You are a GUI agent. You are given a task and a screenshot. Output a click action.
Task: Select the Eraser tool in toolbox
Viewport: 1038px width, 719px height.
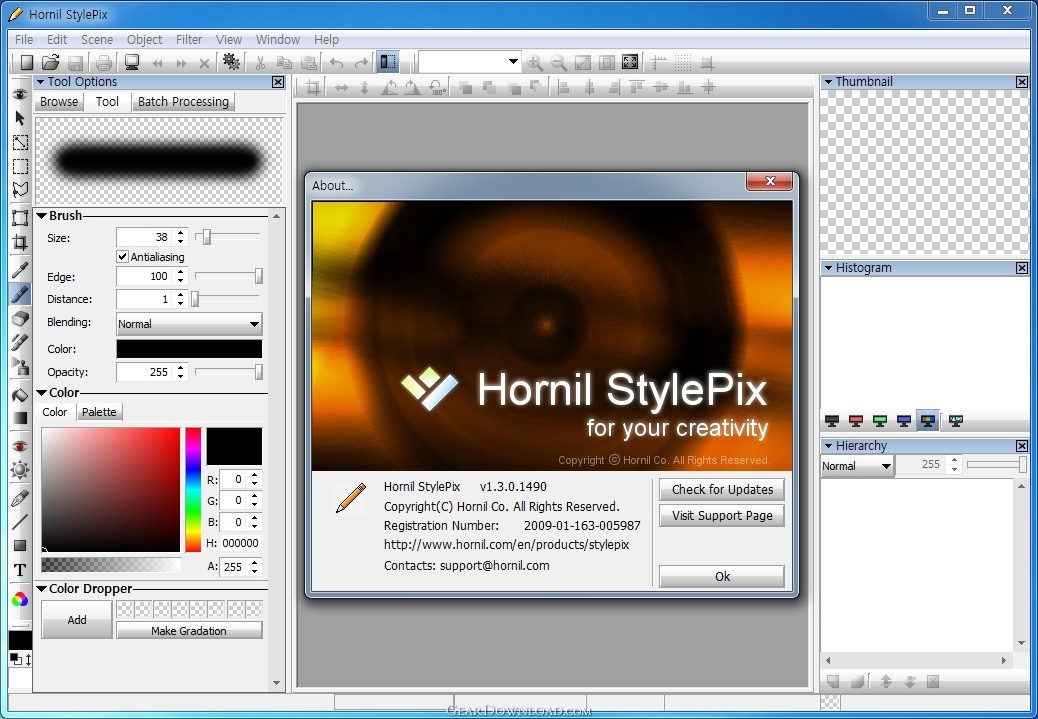coord(20,318)
